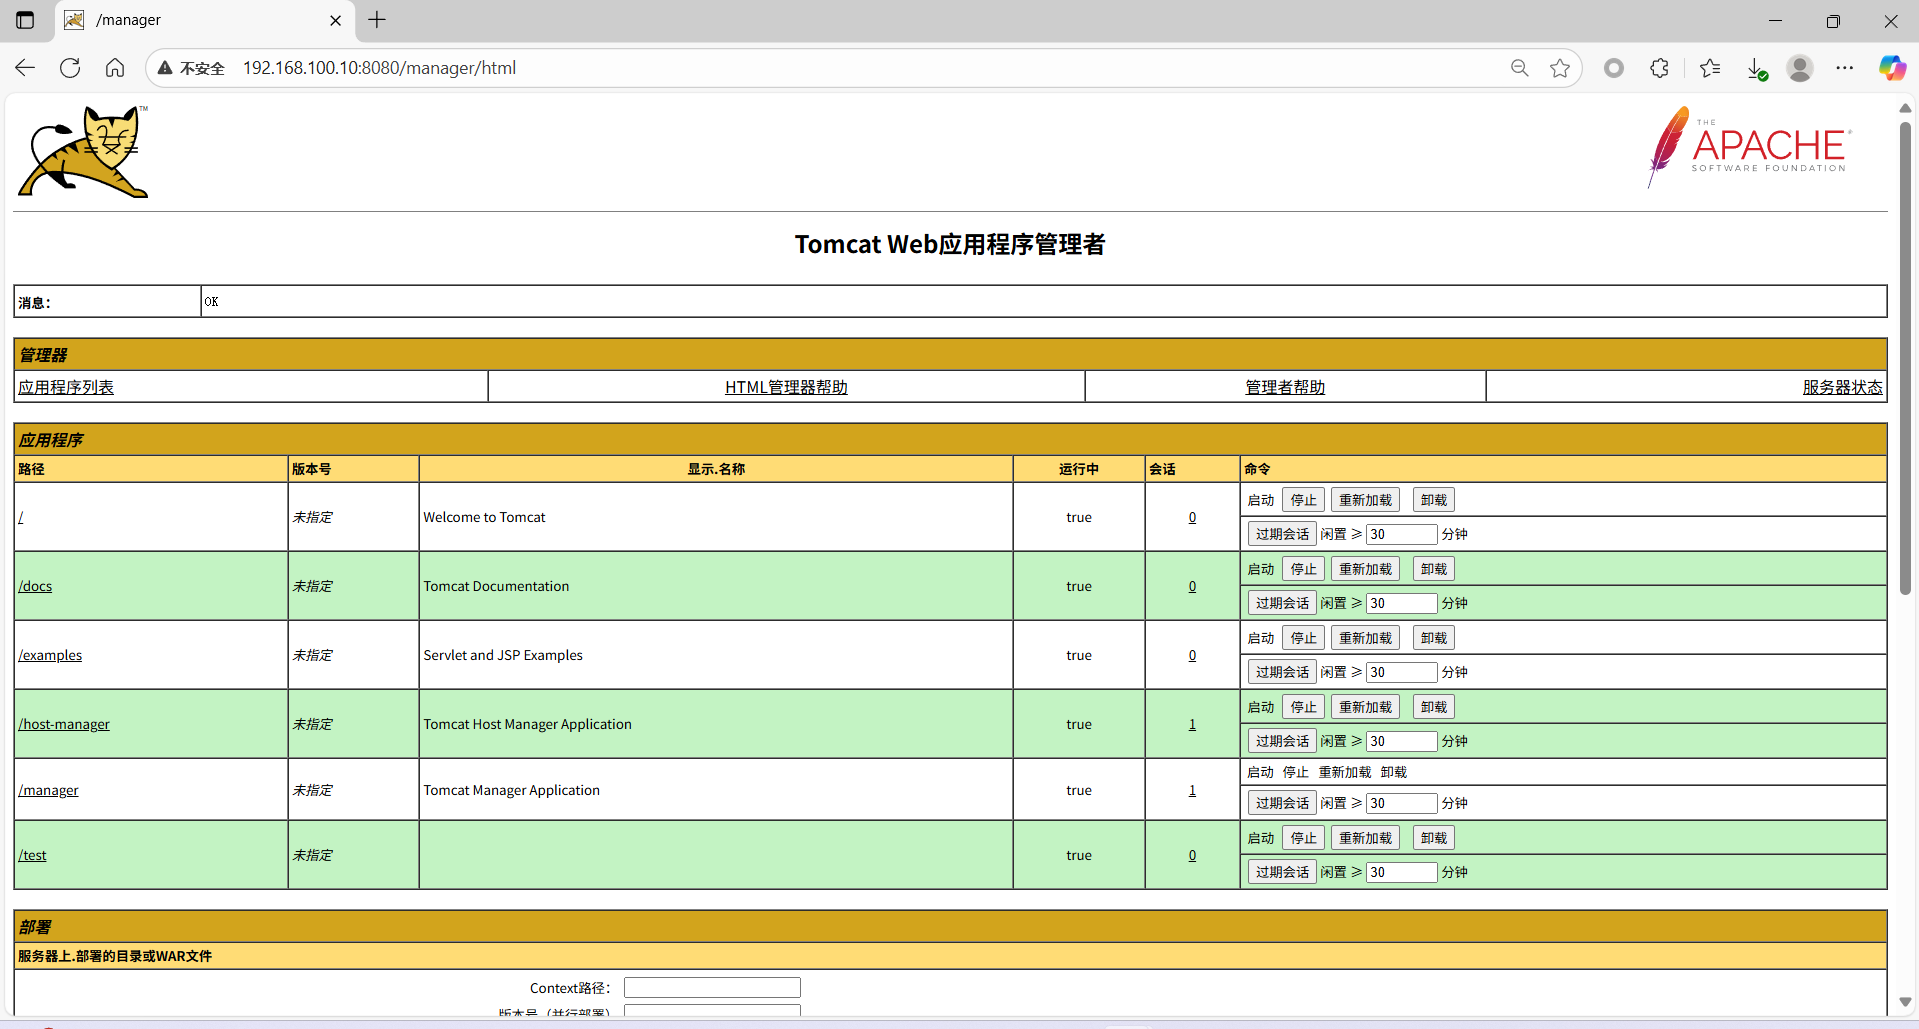Open the /manager application link
The width and height of the screenshot is (1919, 1029).
(x=48, y=790)
